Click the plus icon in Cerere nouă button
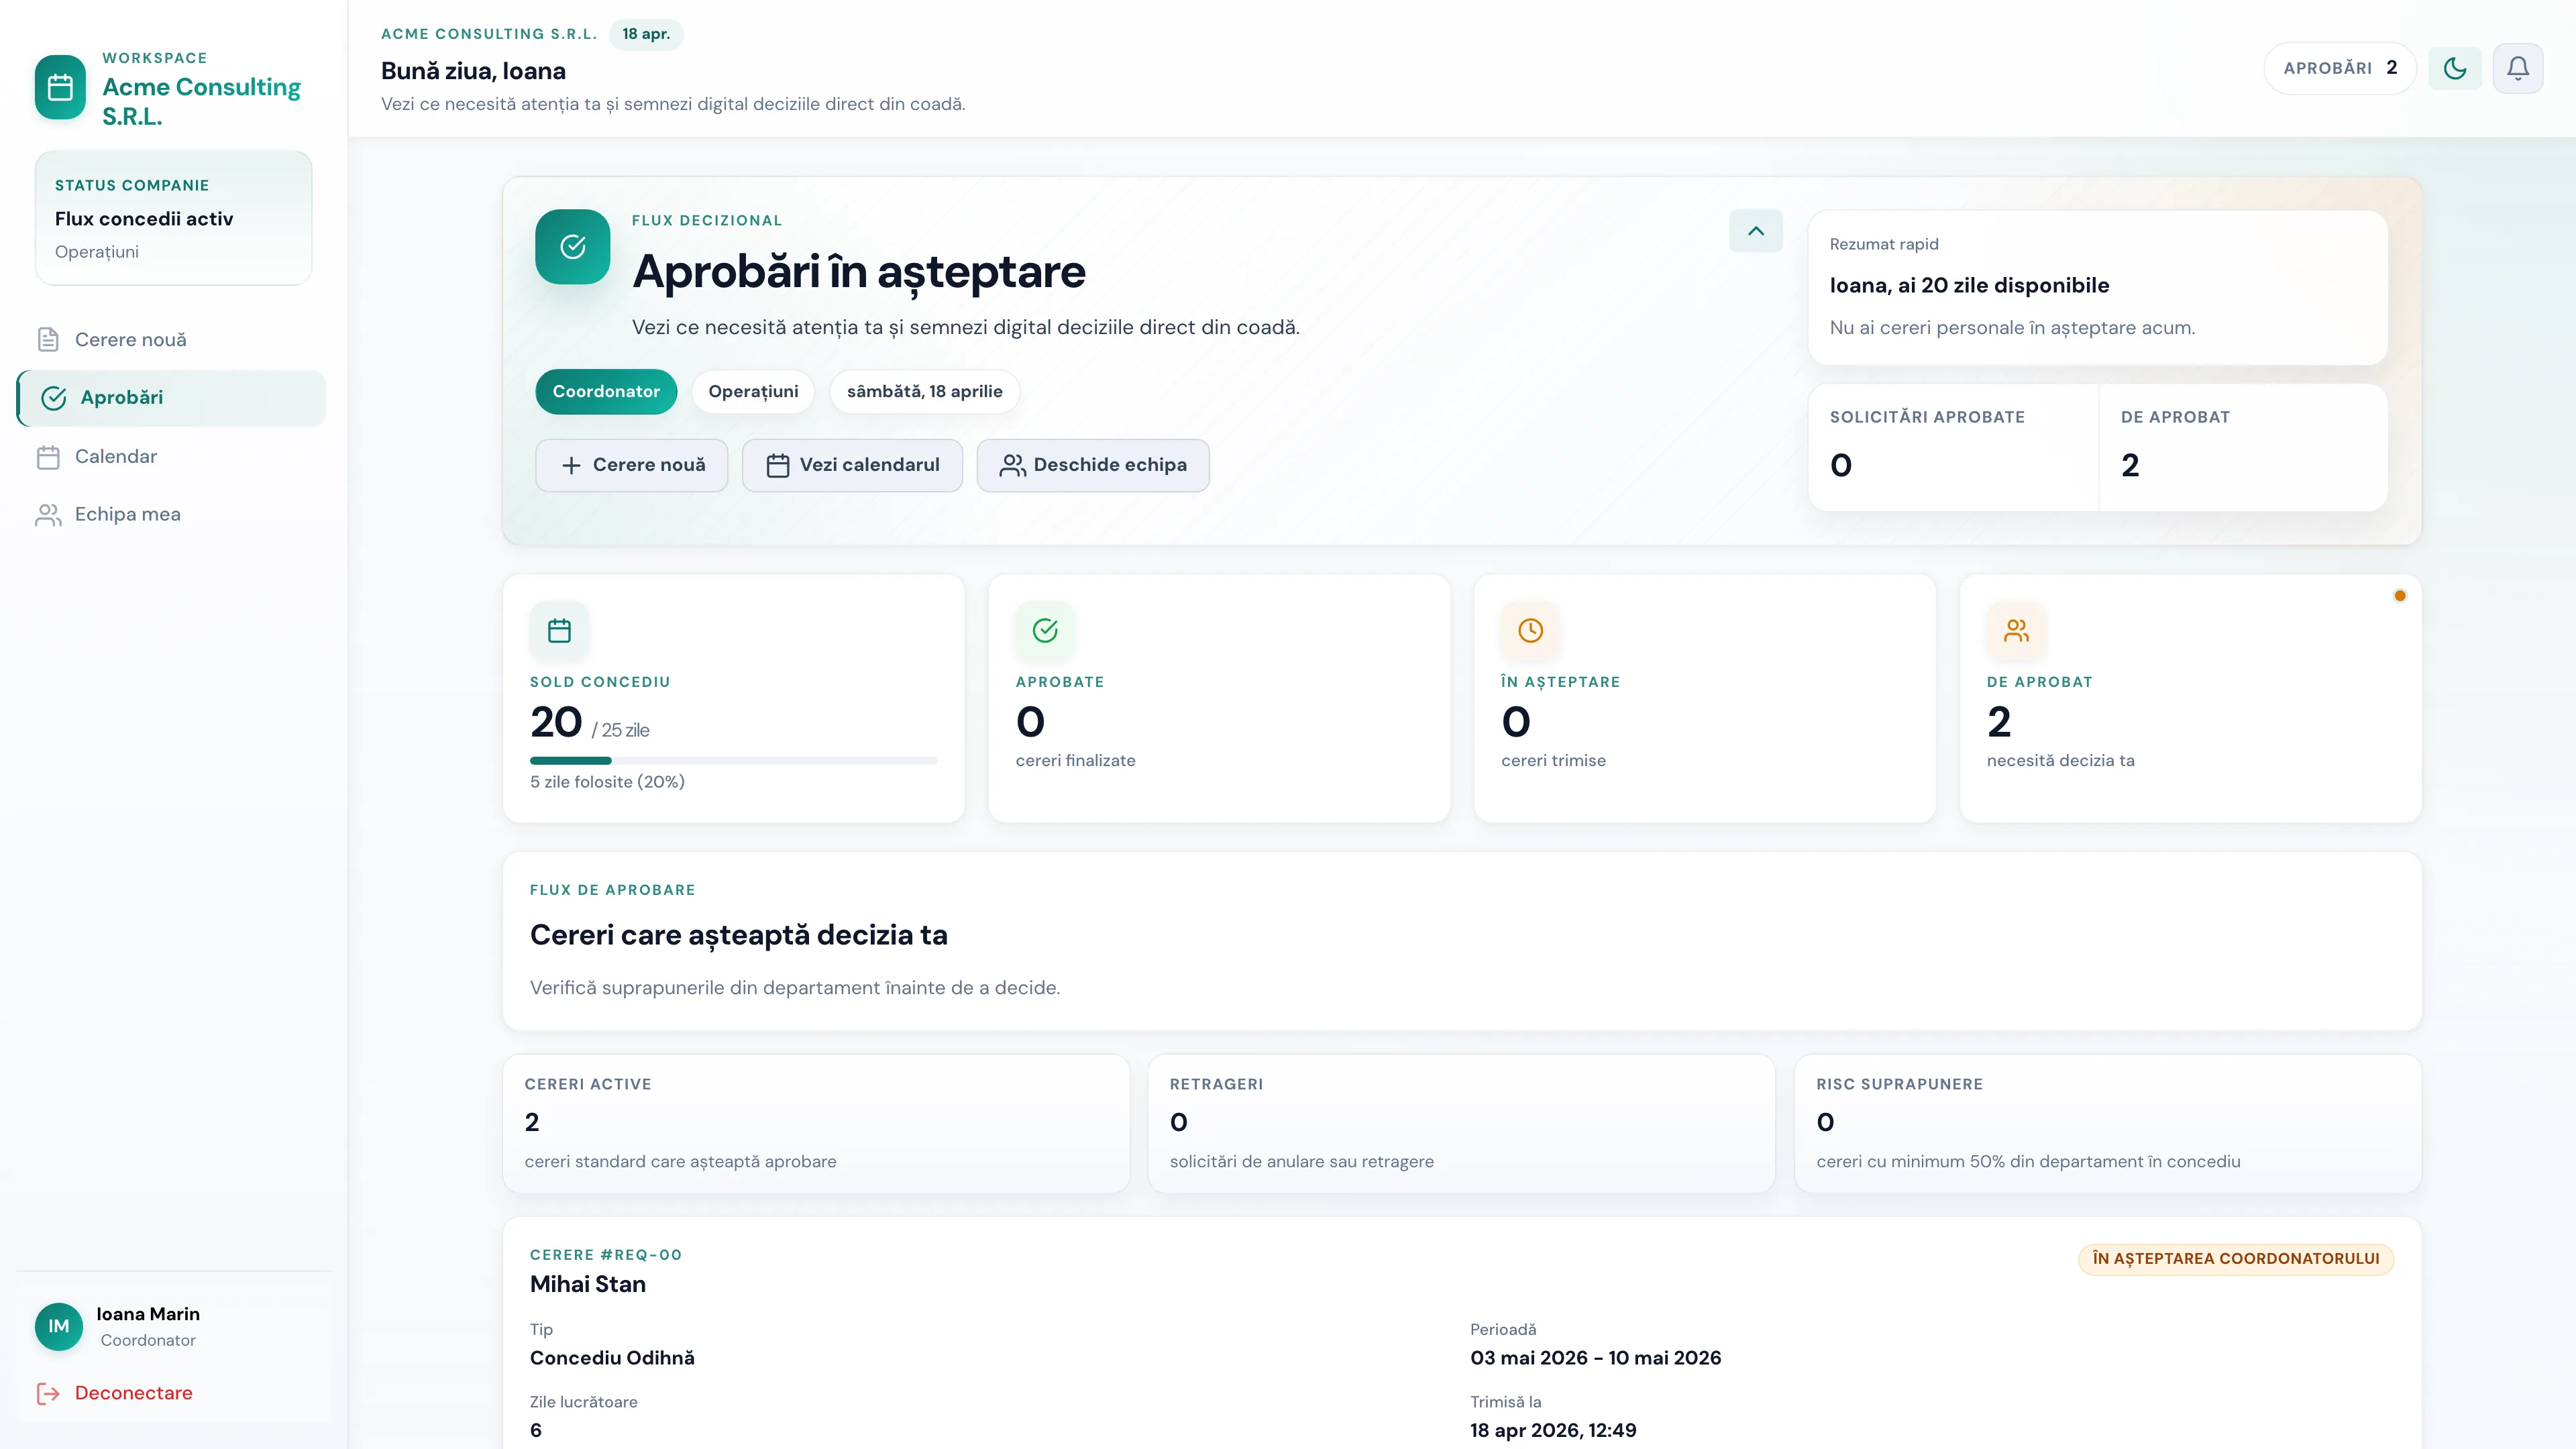 pyautogui.click(x=571, y=466)
